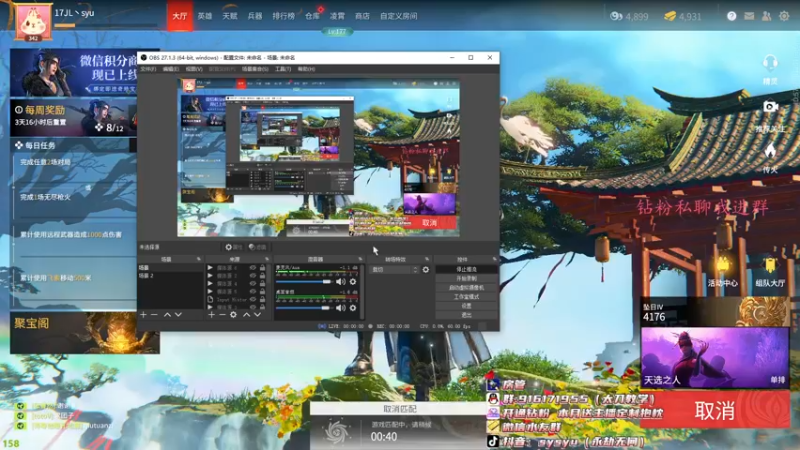Open the 聚宝阁 banner
800x450 pixels.
(x=84, y=333)
